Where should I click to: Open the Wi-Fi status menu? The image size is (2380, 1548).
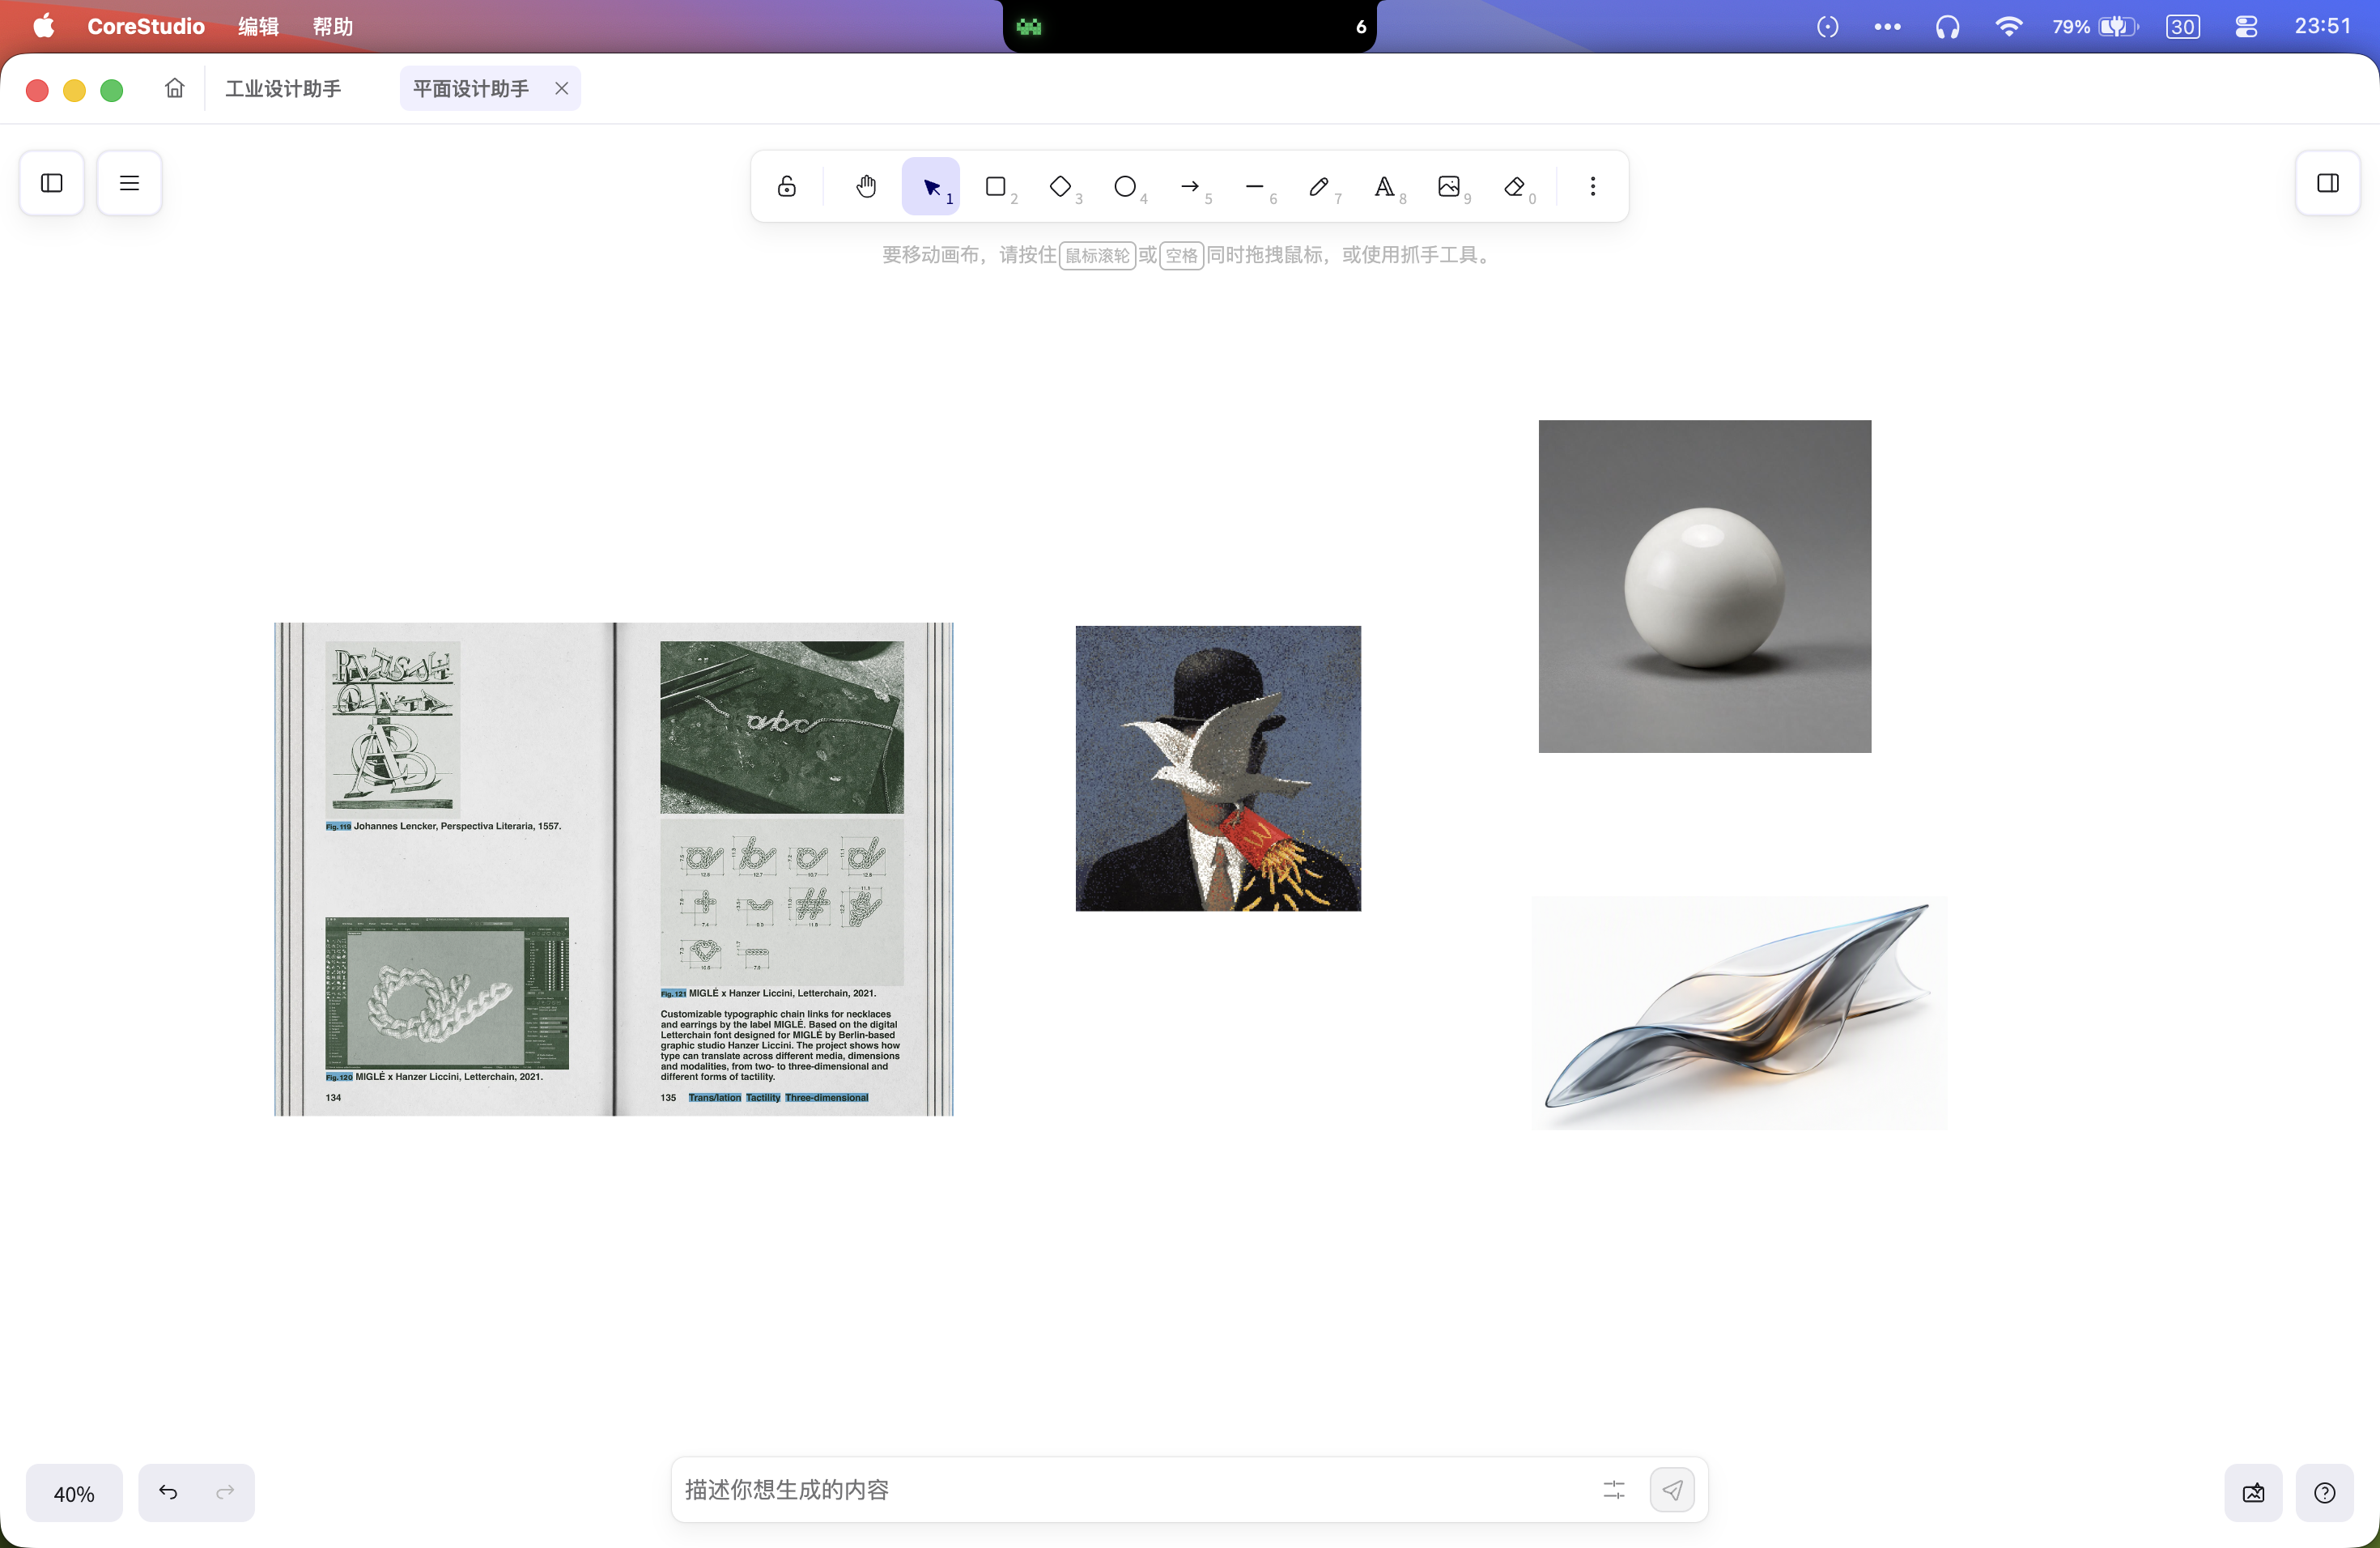pos(2008,26)
